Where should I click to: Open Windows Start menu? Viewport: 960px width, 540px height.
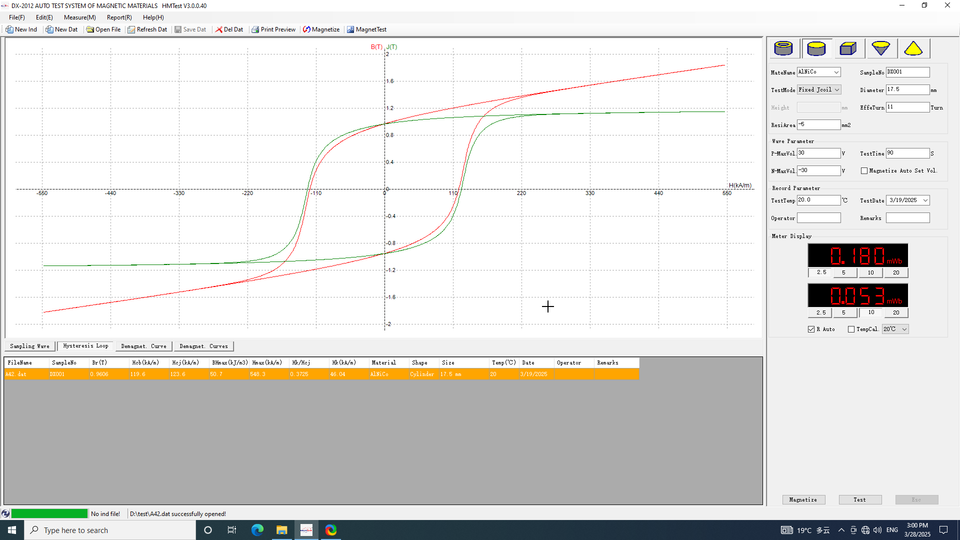click(12, 530)
